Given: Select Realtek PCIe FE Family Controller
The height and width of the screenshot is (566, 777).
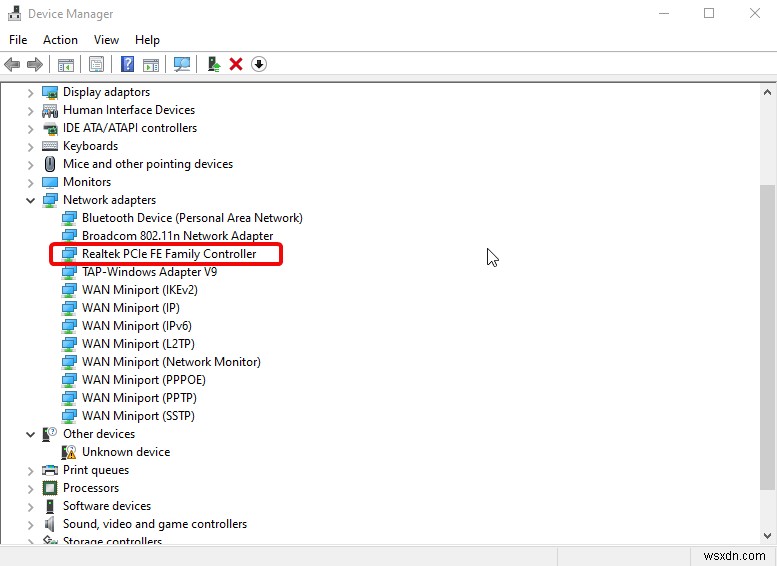Looking at the screenshot, I should [169, 254].
